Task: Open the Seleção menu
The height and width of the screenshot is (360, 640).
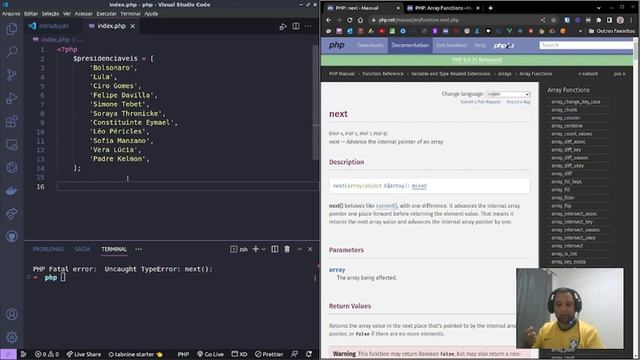Action: pyautogui.click(x=50, y=13)
